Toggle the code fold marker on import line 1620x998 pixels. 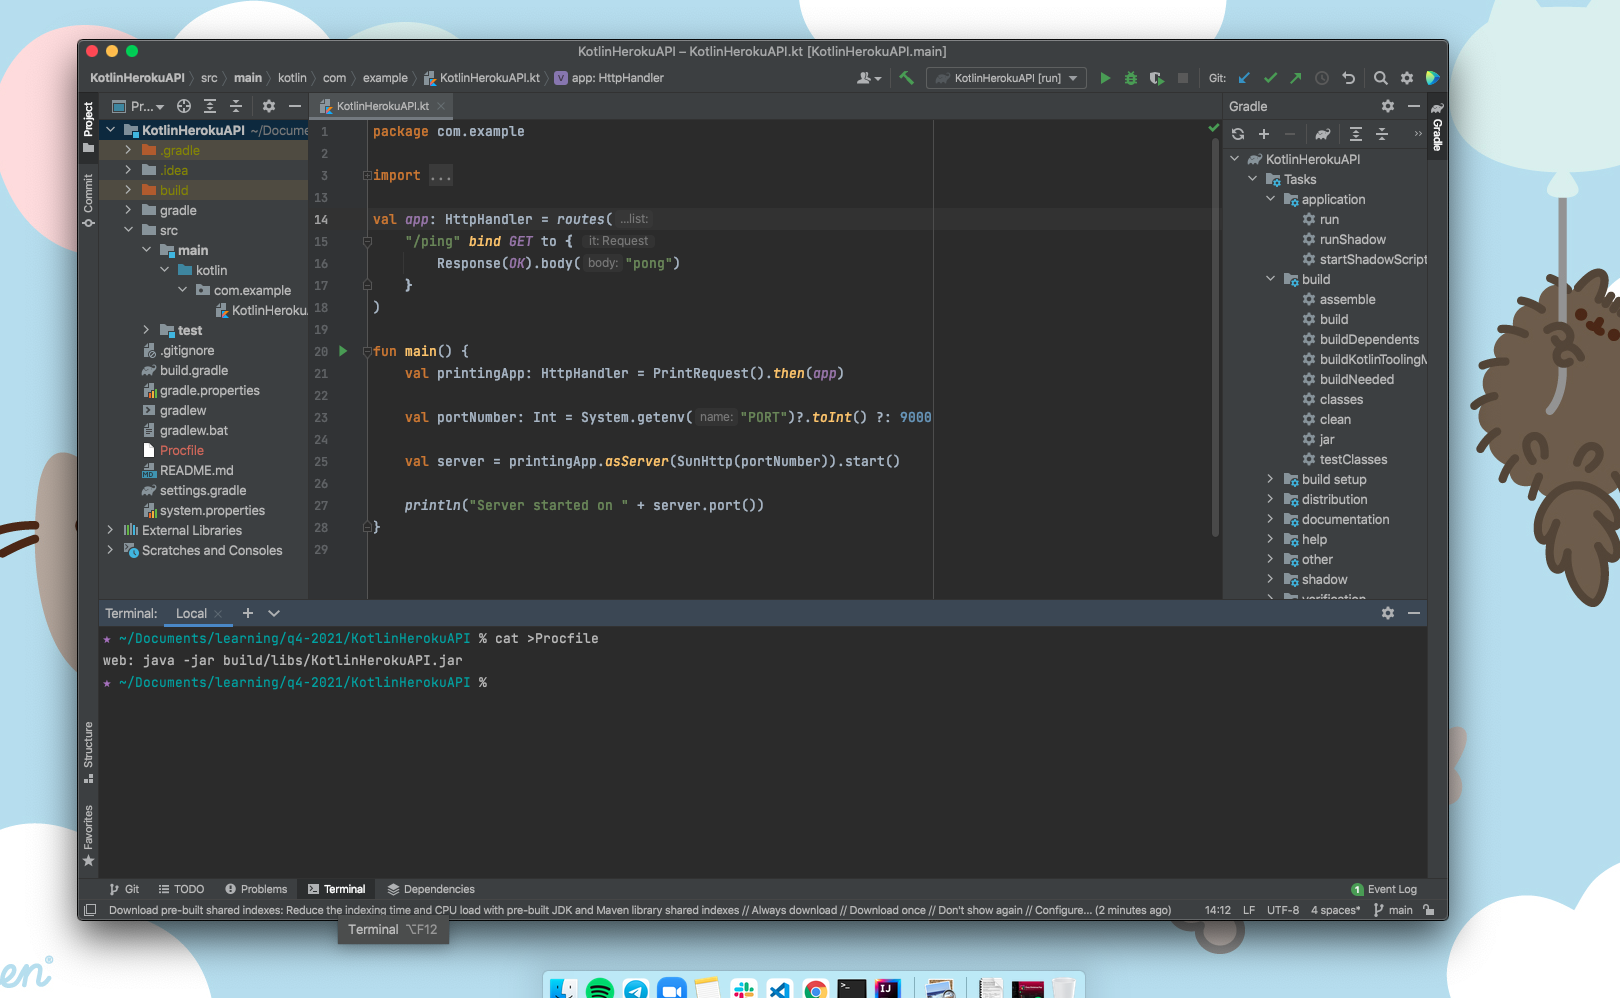(367, 176)
